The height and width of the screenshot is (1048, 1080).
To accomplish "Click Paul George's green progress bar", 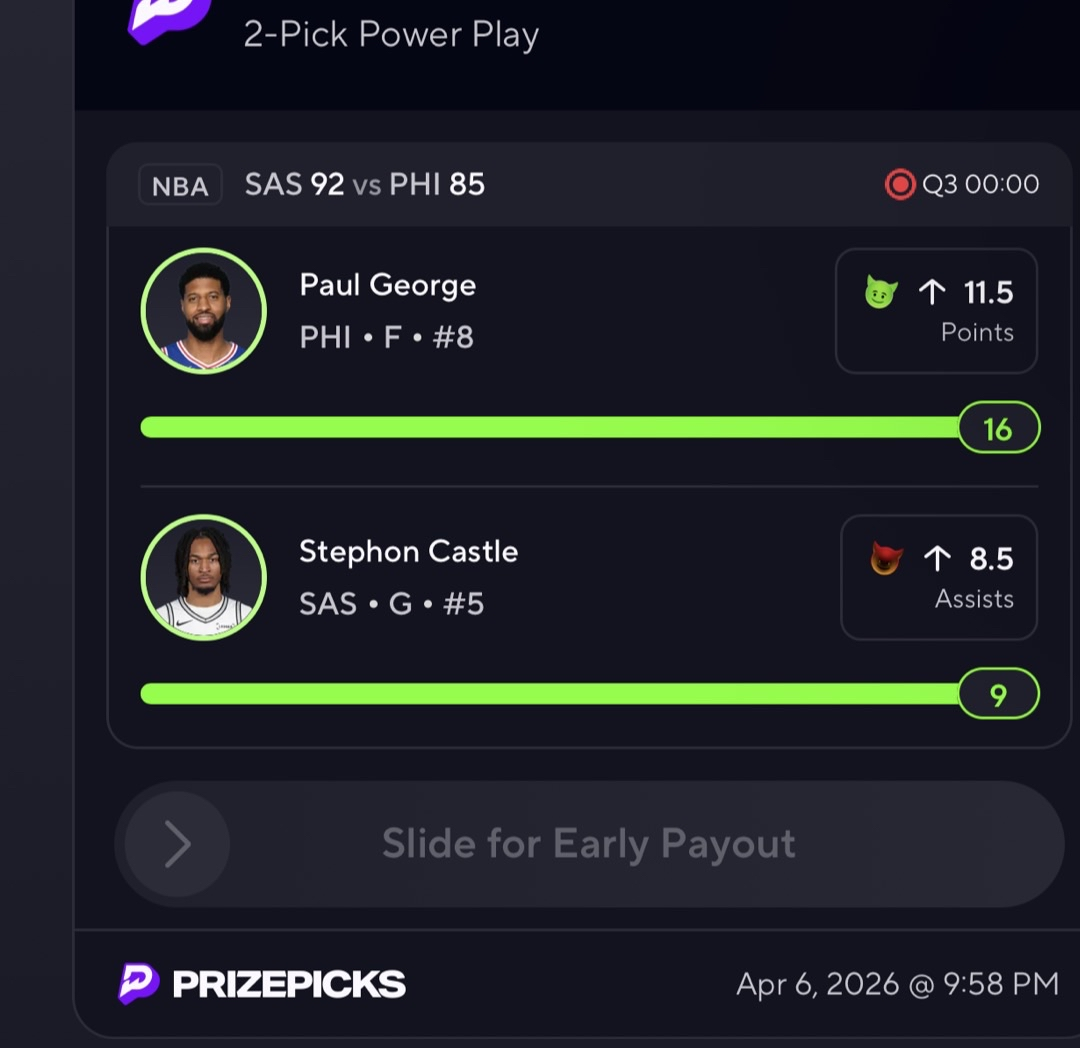I will (550, 428).
